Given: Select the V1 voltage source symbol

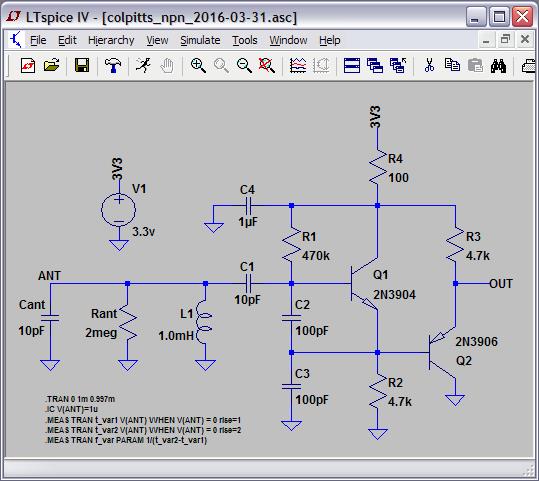Looking at the screenshot, I should click(x=119, y=209).
